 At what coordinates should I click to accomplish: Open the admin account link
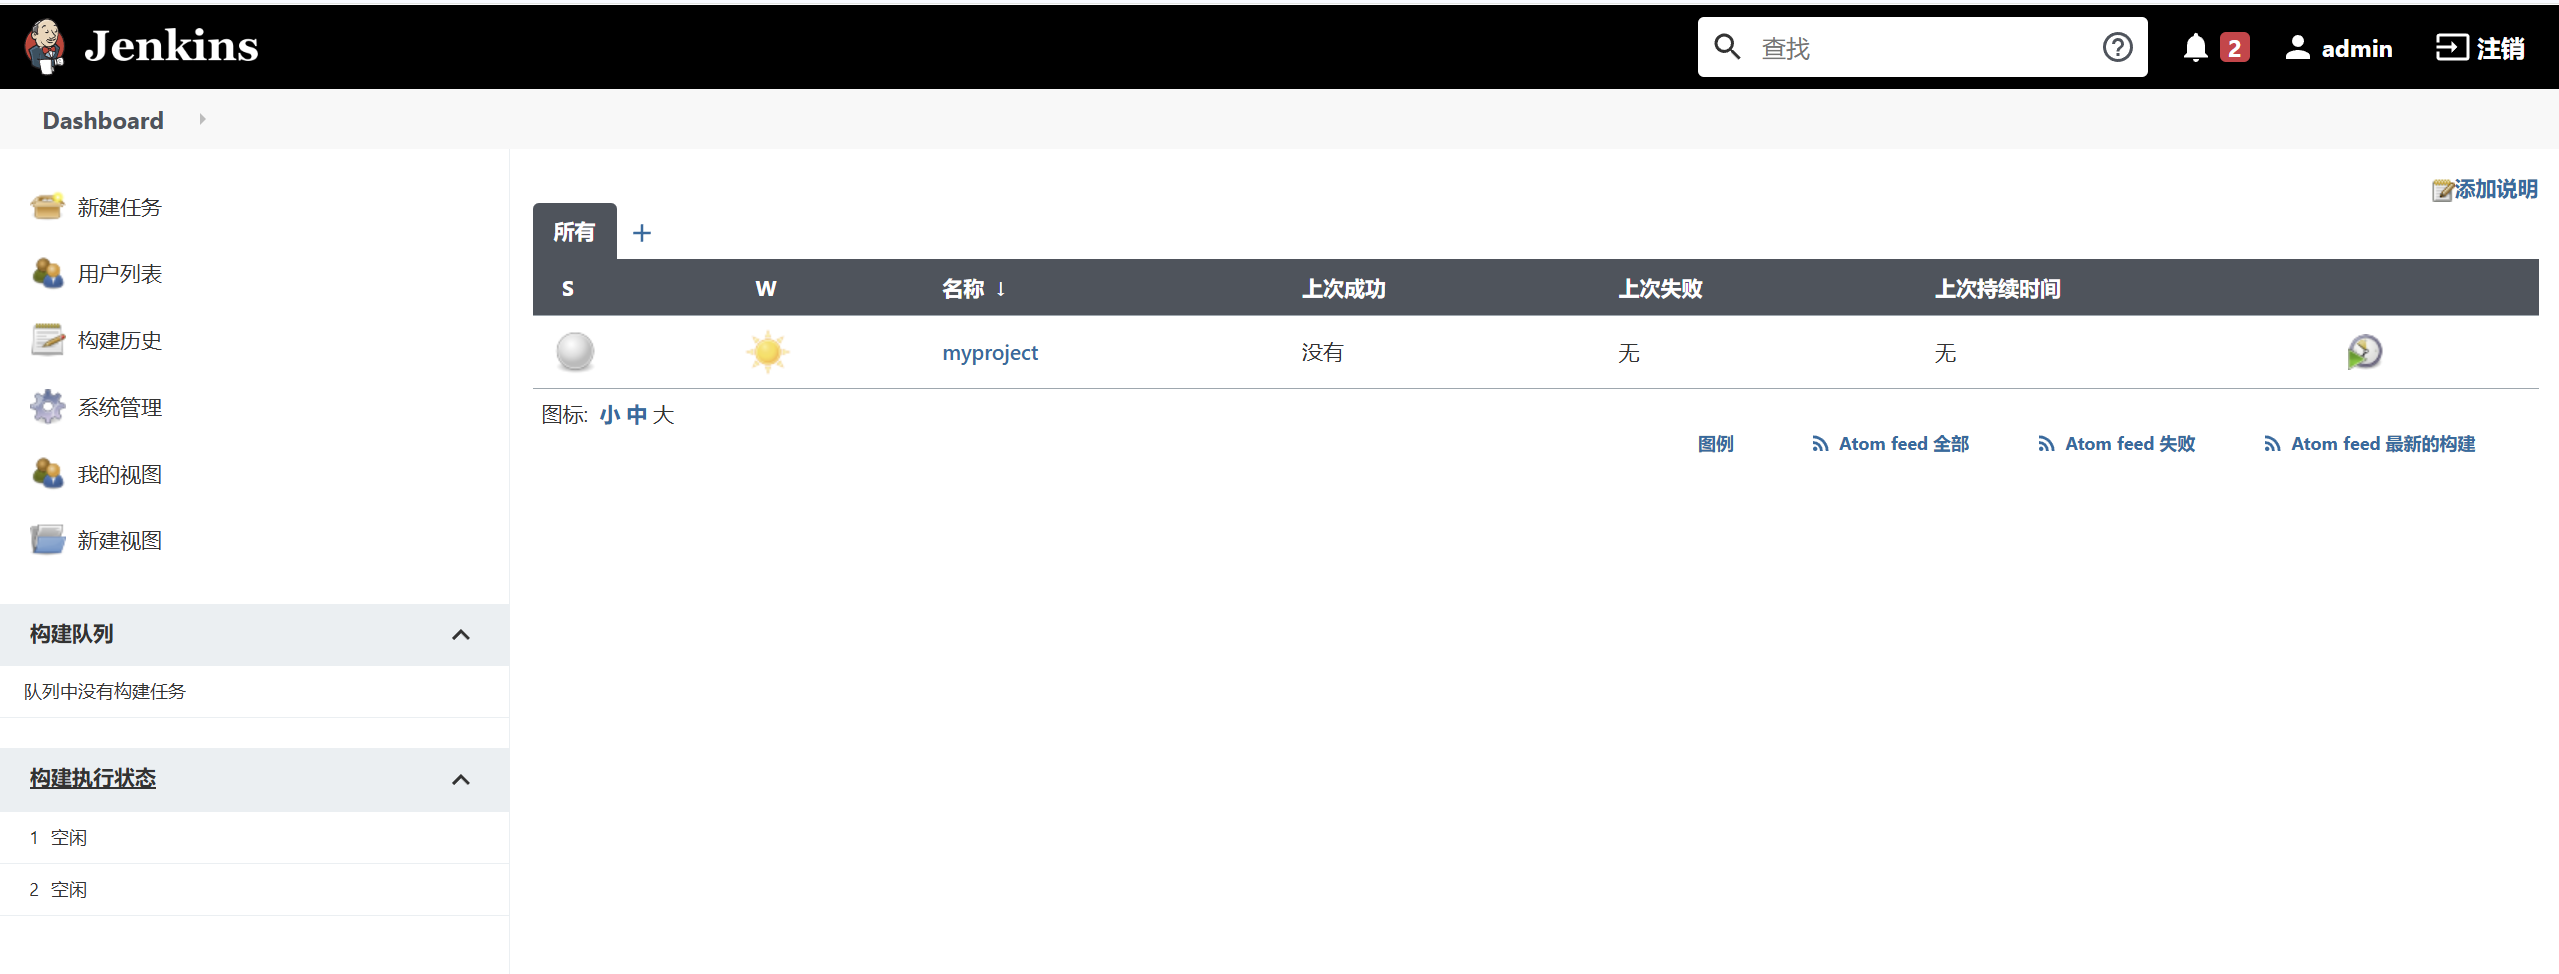click(2356, 48)
